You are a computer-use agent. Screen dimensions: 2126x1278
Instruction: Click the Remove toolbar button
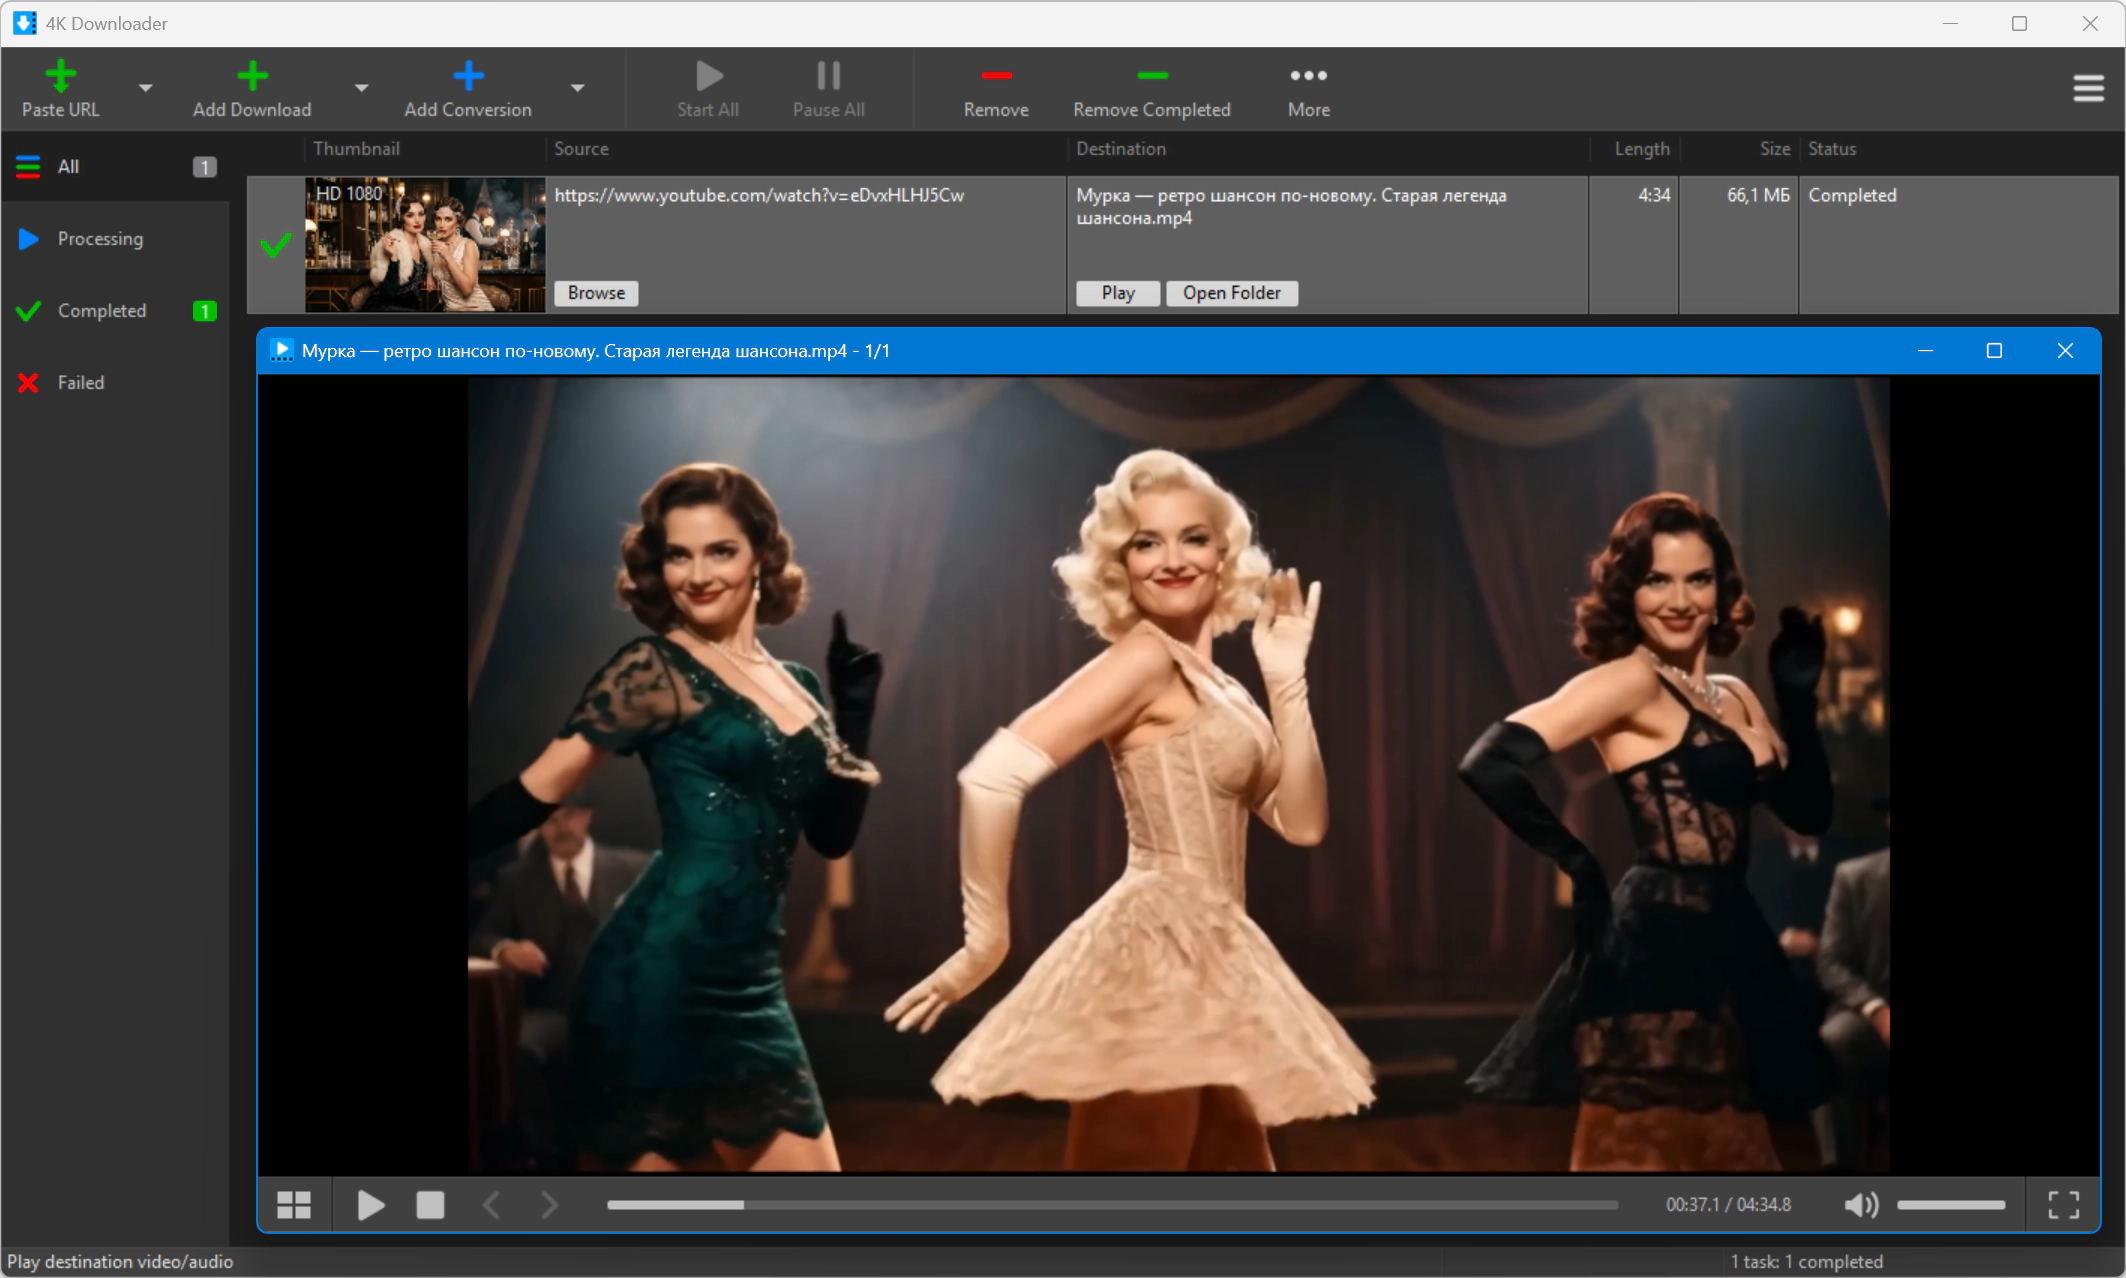(996, 89)
